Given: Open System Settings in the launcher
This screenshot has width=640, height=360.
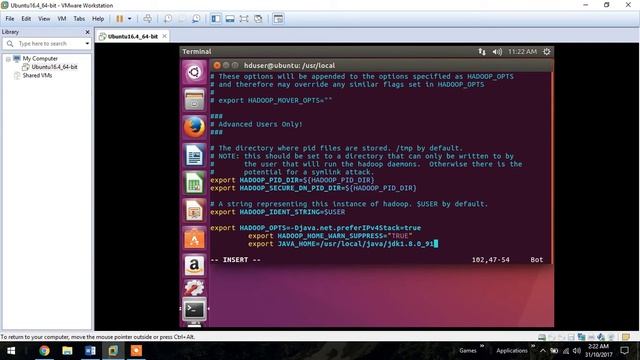Looking at the screenshot, I should click(x=194, y=288).
